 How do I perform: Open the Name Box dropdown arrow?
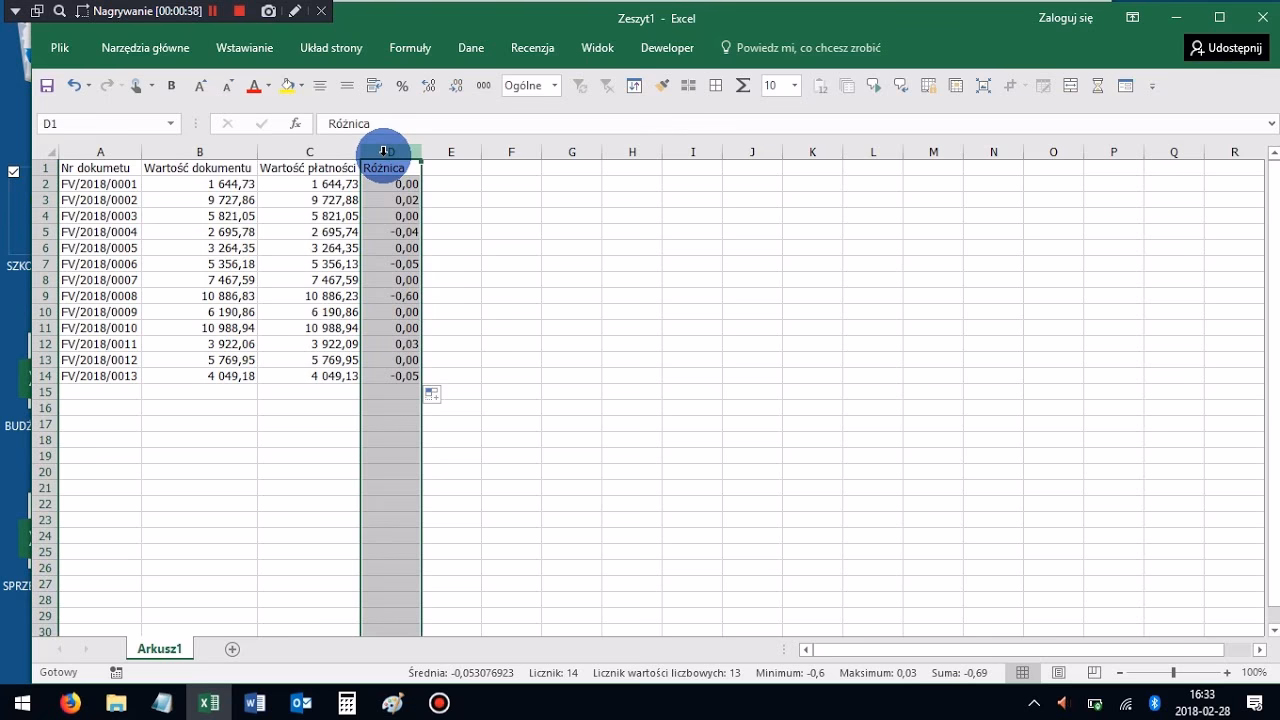[171, 124]
